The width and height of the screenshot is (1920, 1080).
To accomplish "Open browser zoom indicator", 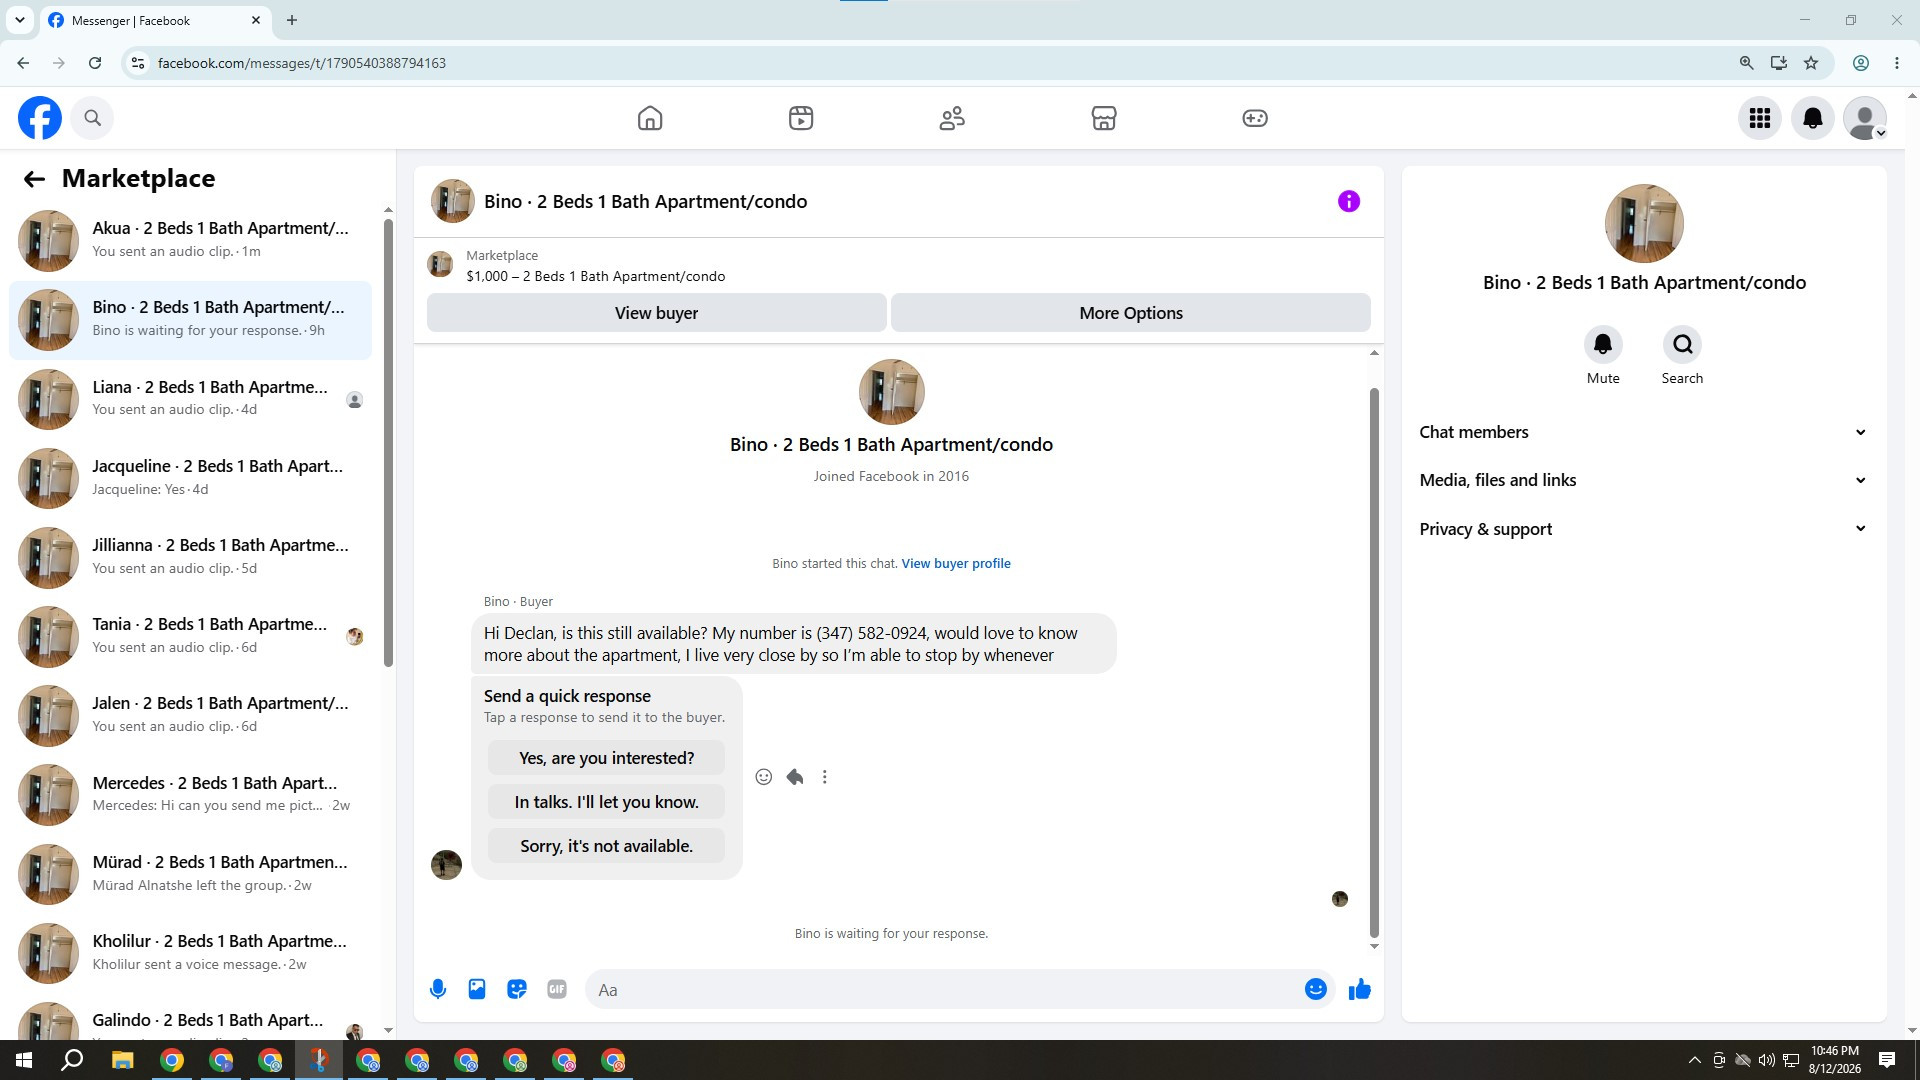I will point(1747,63).
